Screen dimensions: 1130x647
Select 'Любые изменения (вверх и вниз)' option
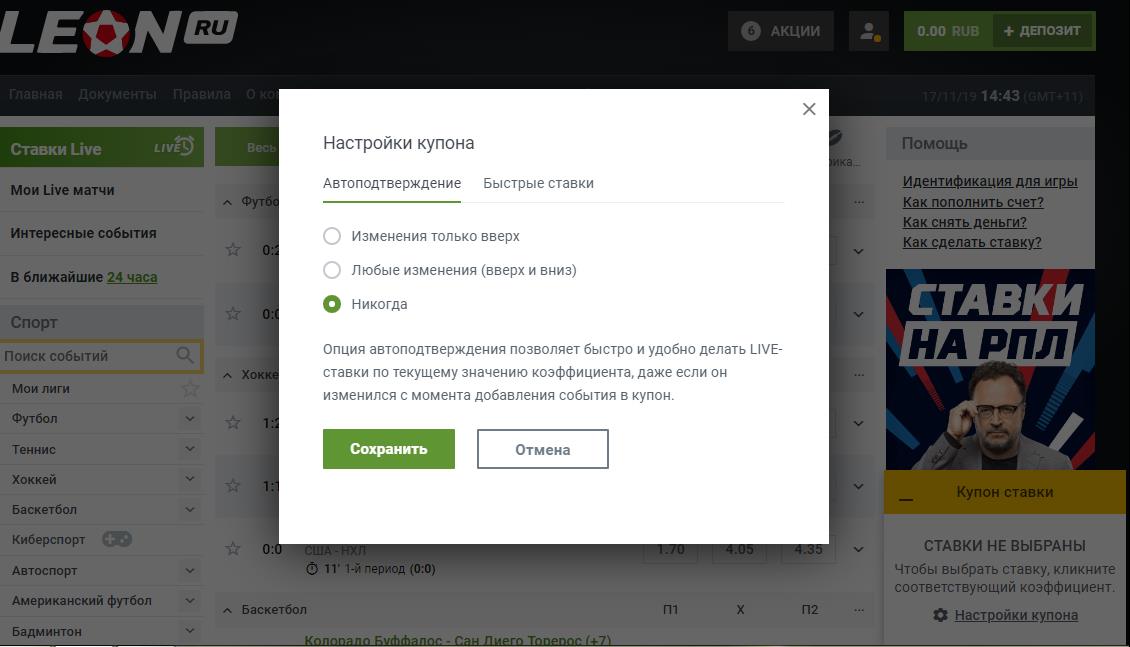[332, 270]
